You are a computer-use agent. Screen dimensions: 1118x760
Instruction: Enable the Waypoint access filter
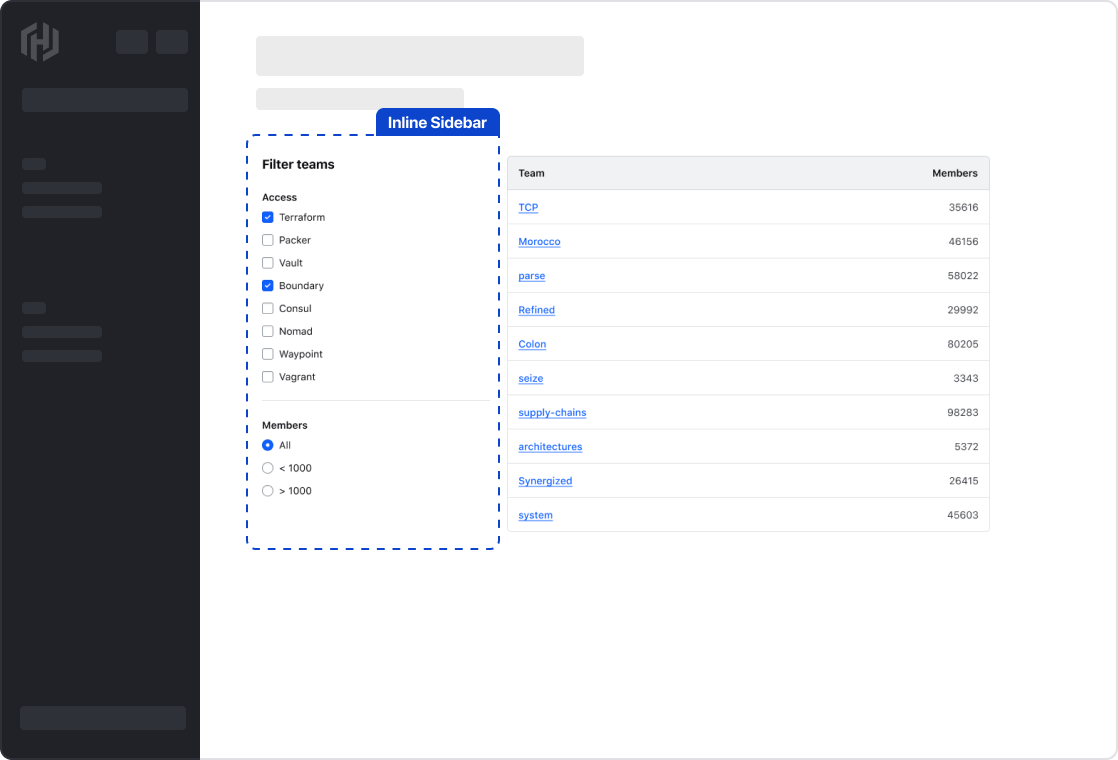pyautogui.click(x=267, y=353)
